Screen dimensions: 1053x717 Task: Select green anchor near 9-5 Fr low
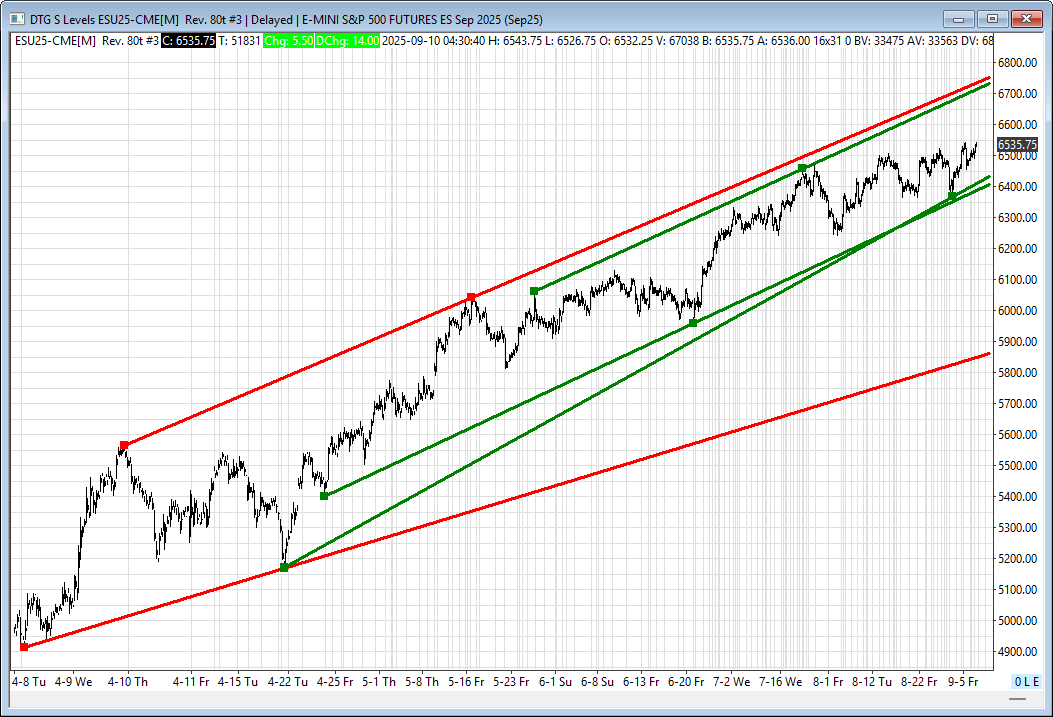point(952,196)
